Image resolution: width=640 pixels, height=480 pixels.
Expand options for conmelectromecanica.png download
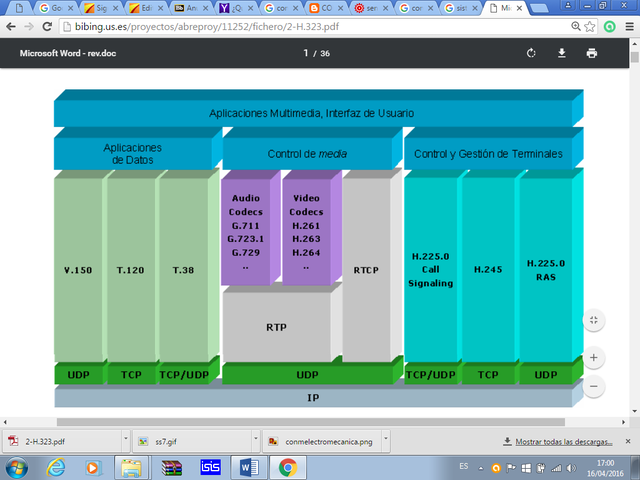[x=385, y=439]
